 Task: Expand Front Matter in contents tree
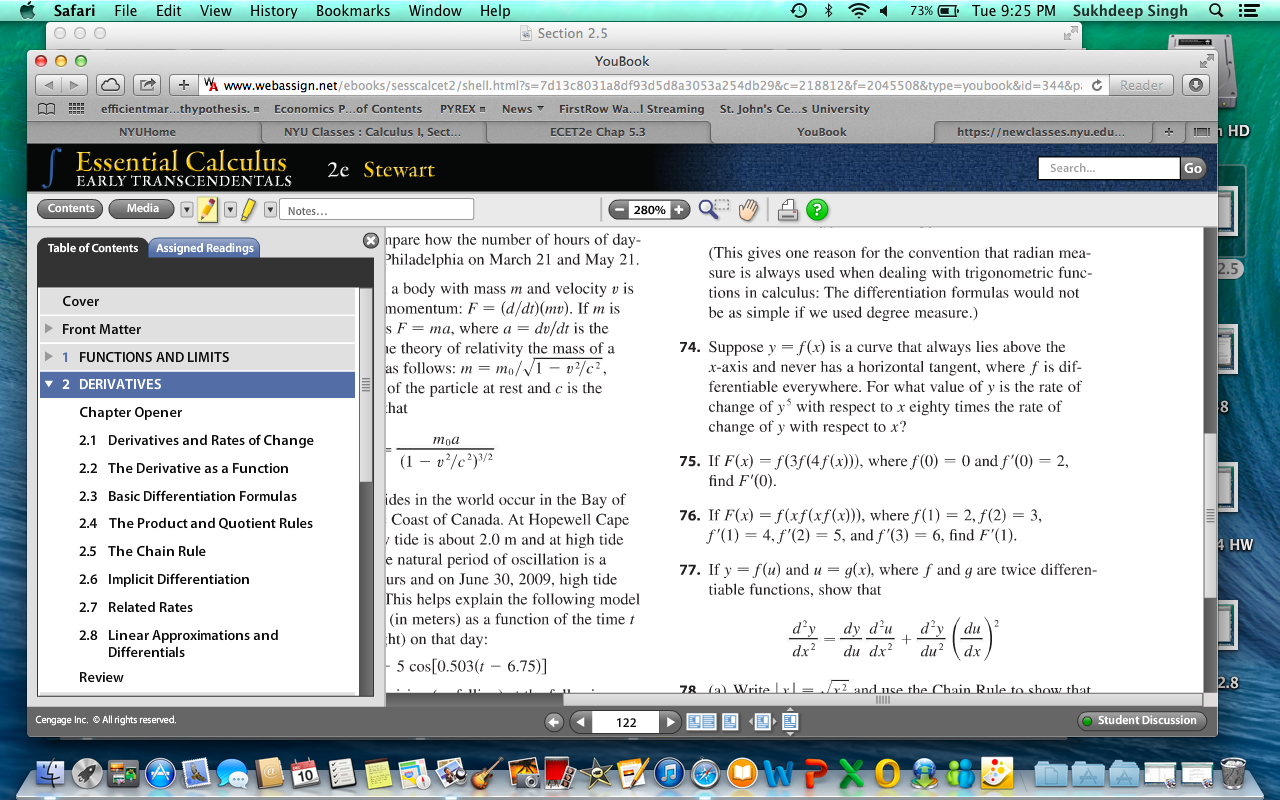[x=49, y=329]
